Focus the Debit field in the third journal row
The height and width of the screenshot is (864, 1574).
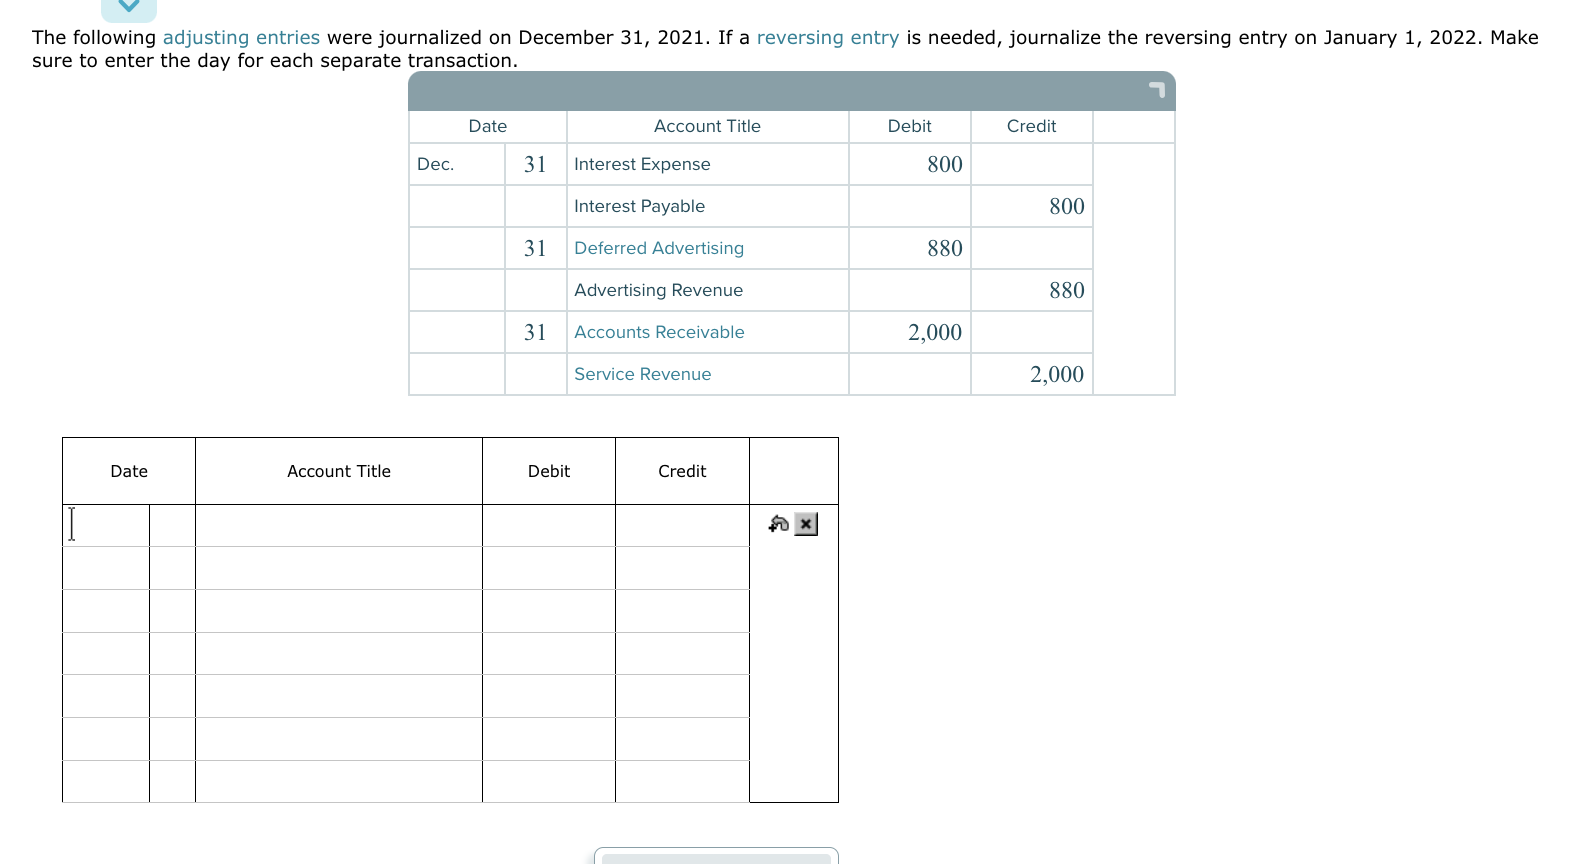[549, 611]
